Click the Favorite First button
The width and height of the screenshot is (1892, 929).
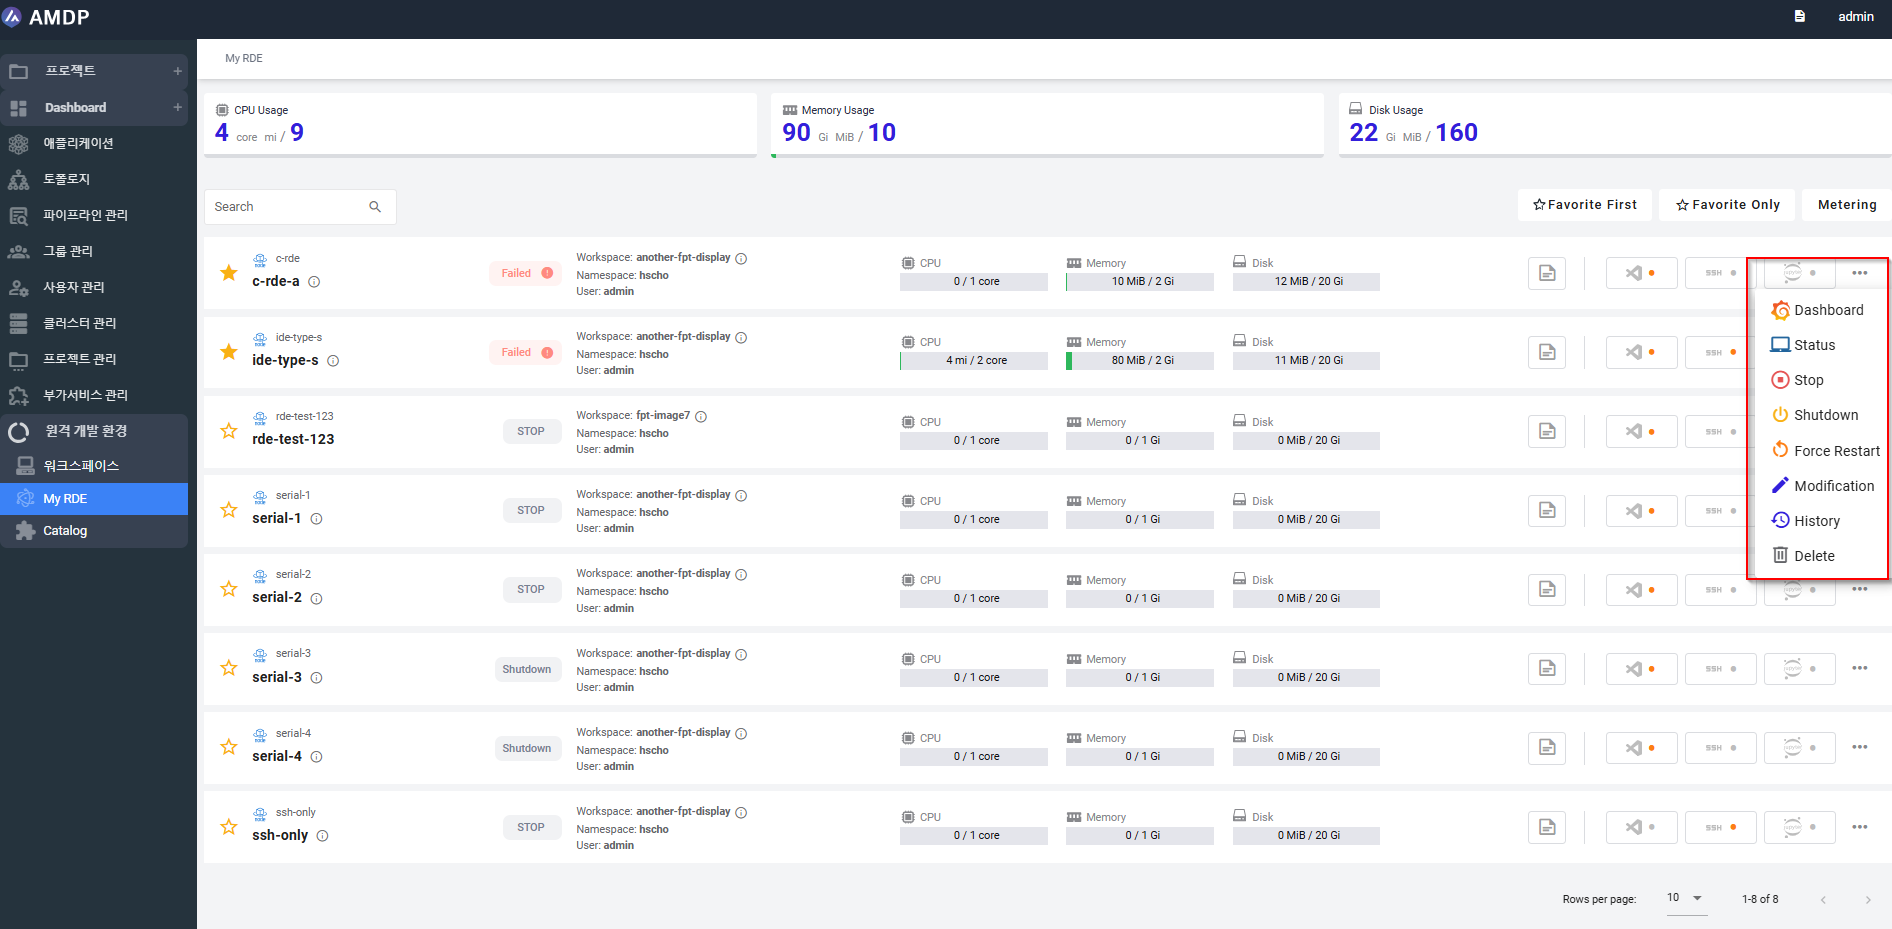coord(1584,205)
